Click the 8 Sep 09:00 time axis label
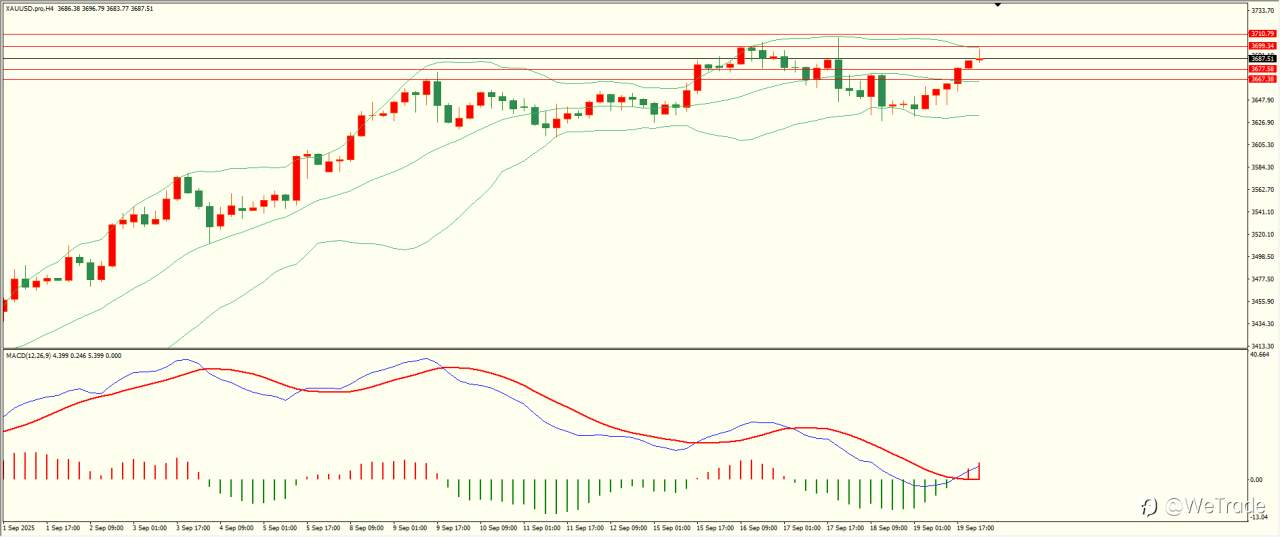This screenshot has height=537, width=1280. tap(367, 526)
